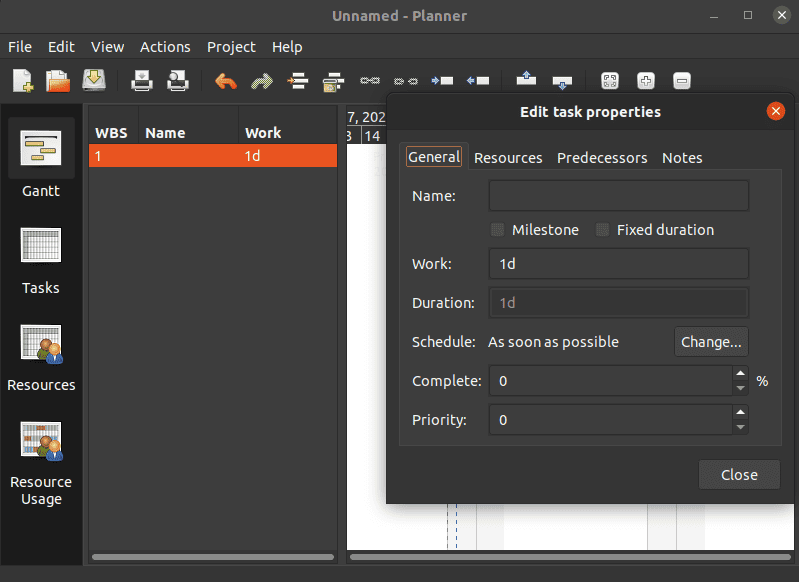Unlink the selected tasks
This screenshot has width=799, height=582.
(x=406, y=81)
